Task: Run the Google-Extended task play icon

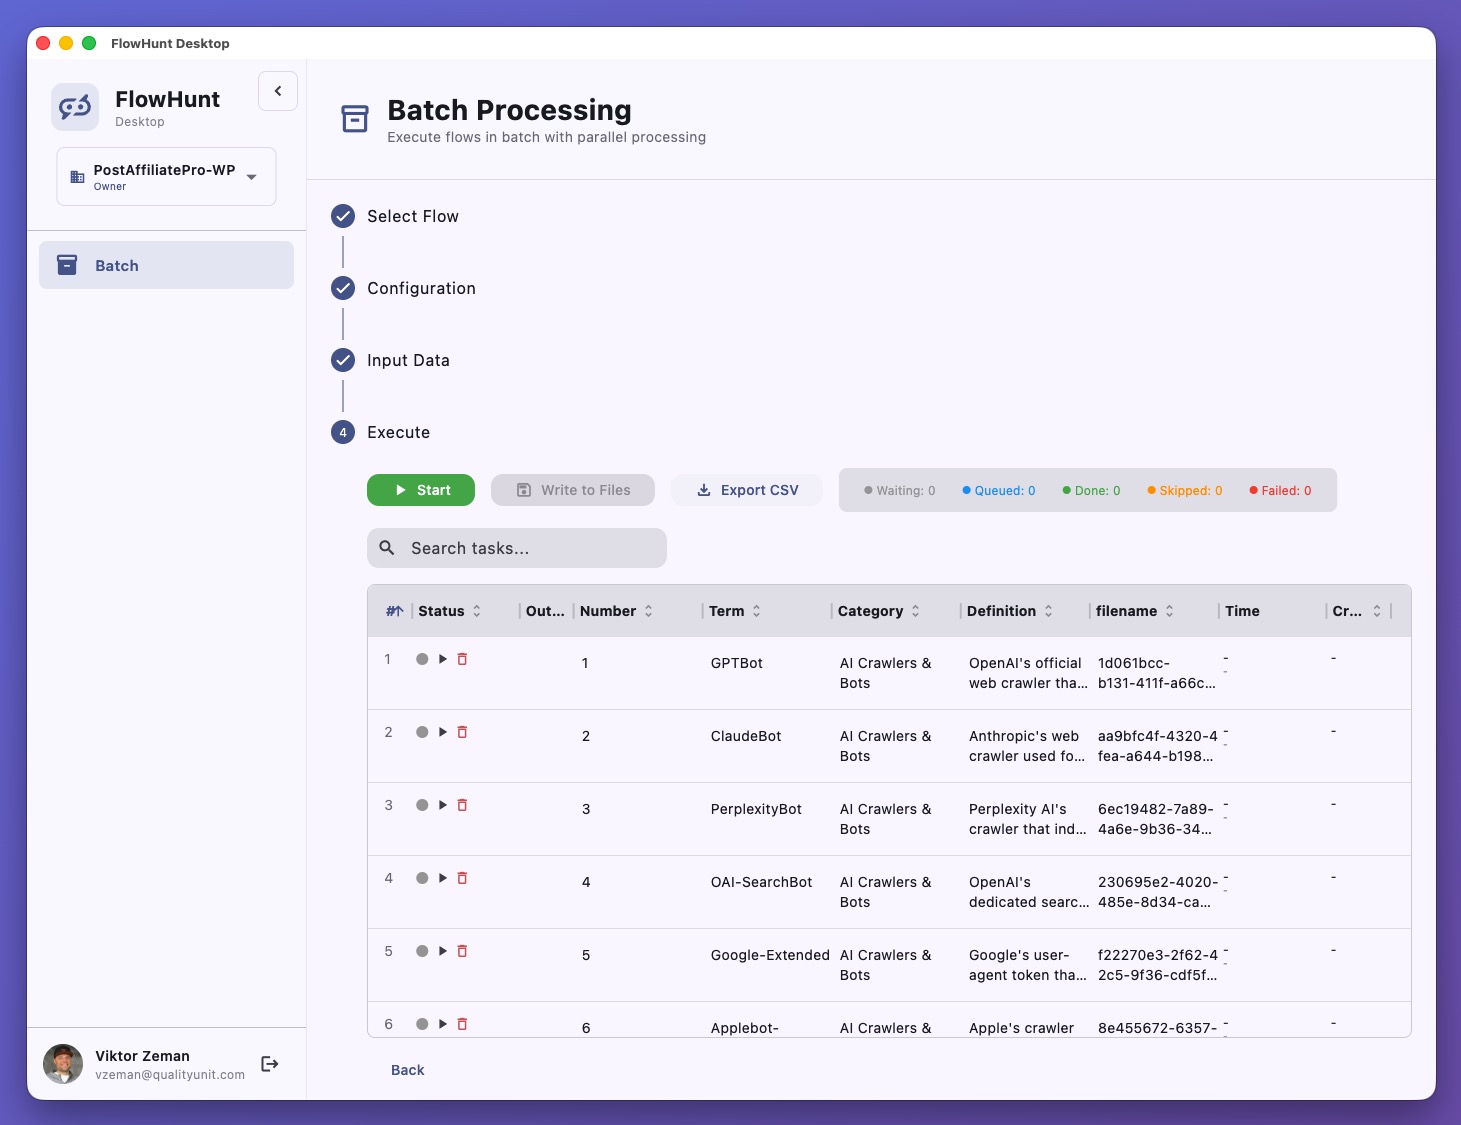Action: tap(443, 951)
